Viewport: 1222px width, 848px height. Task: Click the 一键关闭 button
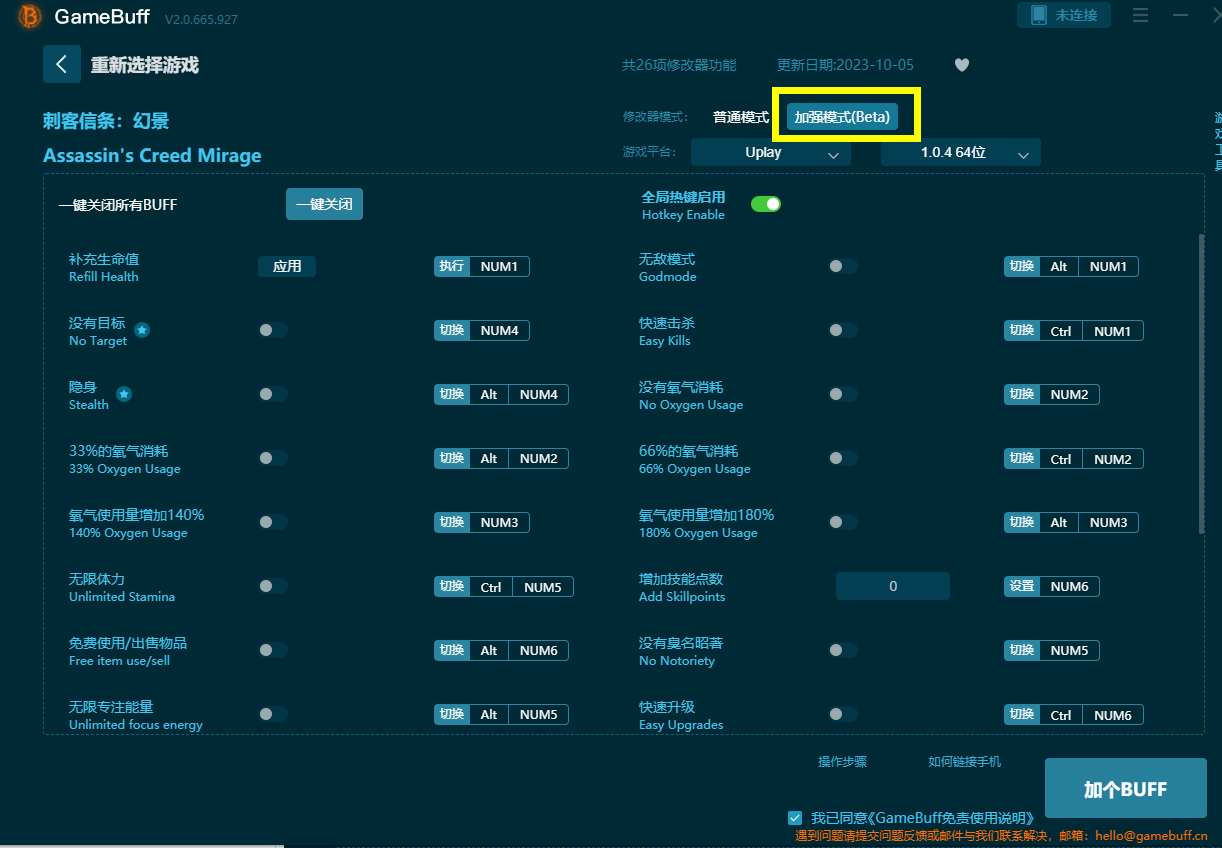[x=324, y=204]
